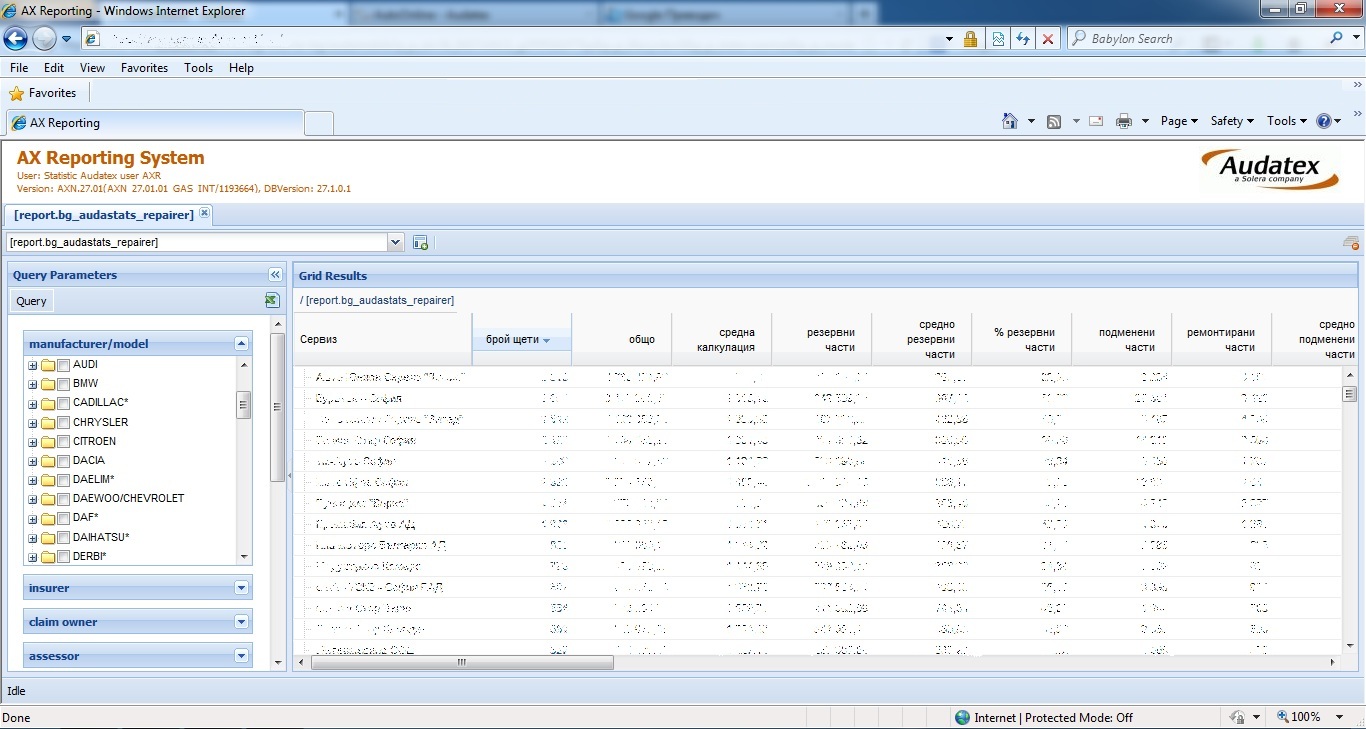The image size is (1366, 729).
Task: Tick the DAF* checkbox
Action: coord(63,518)
